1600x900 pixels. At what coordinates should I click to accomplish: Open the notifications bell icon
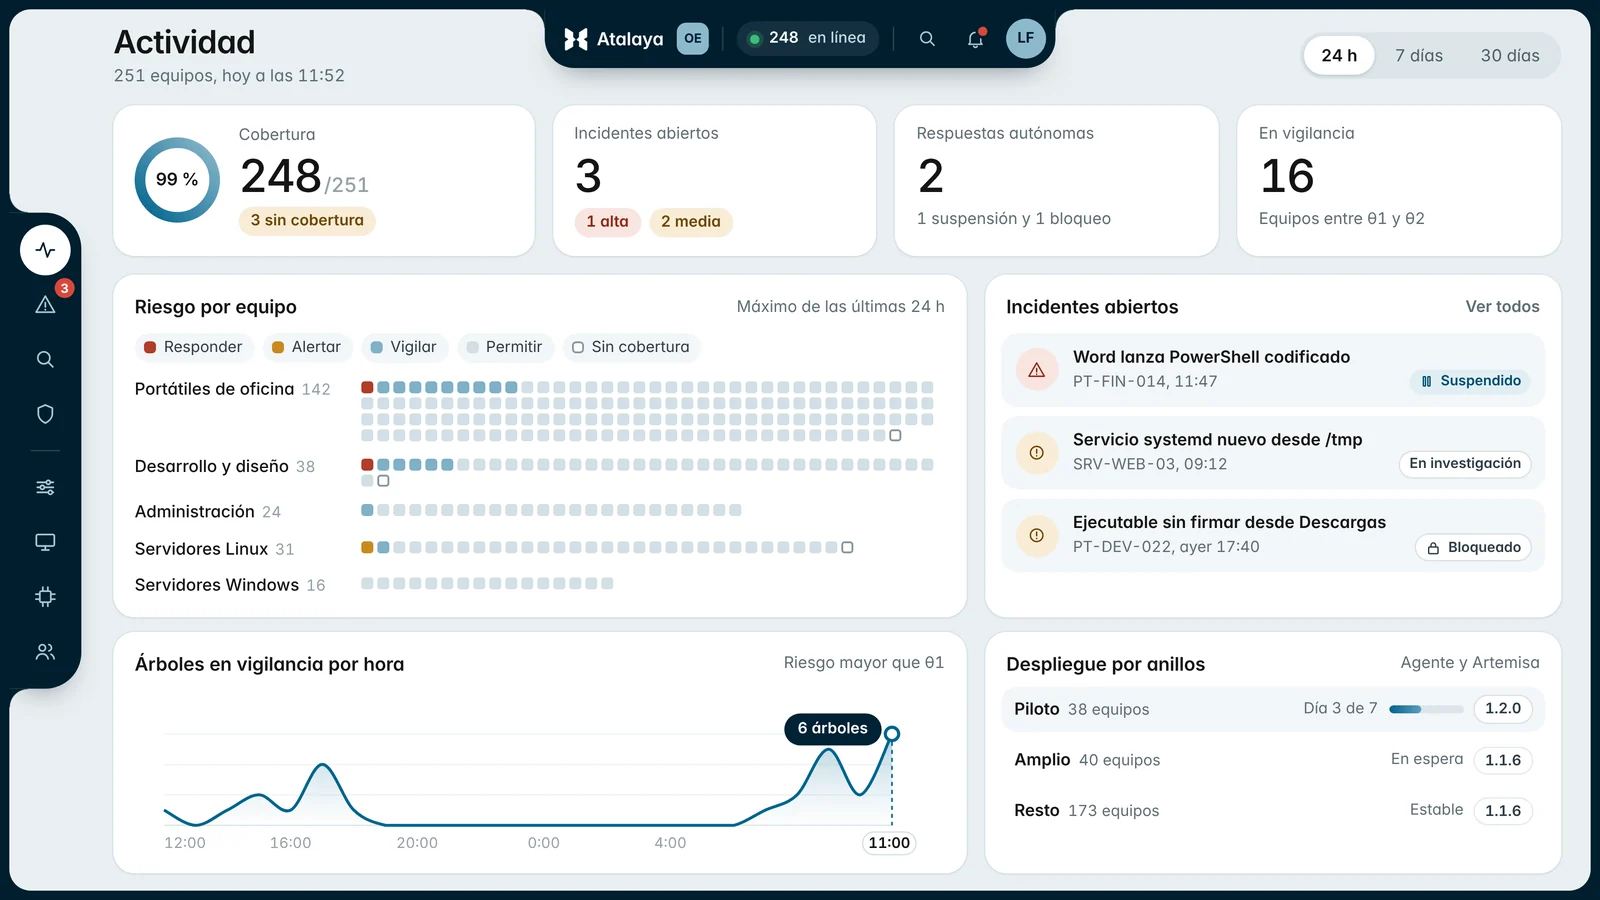pyautogui.click(x=975, y=39)
